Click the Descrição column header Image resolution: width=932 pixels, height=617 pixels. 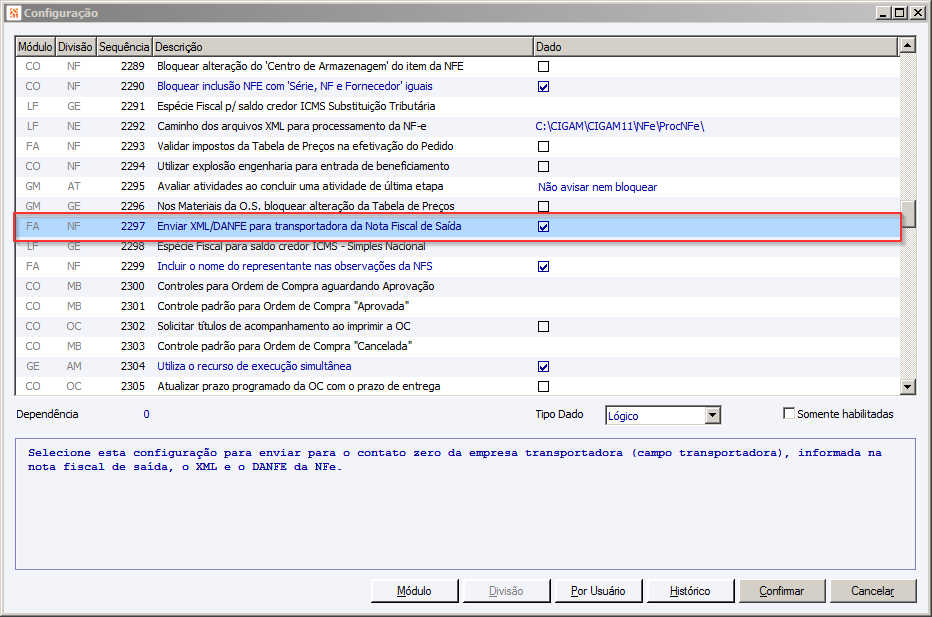[342, 46]
